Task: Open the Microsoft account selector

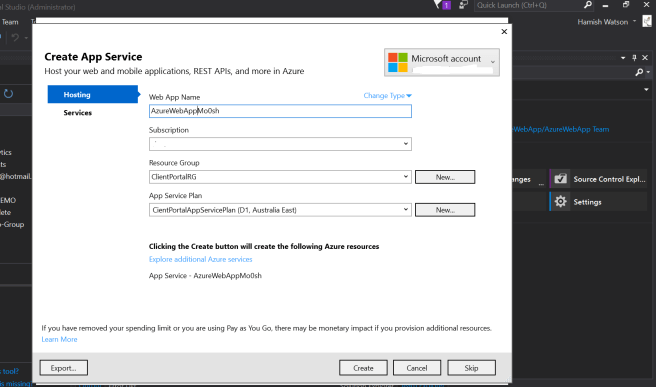Action: pyautogui.click(x=442, y=62)
